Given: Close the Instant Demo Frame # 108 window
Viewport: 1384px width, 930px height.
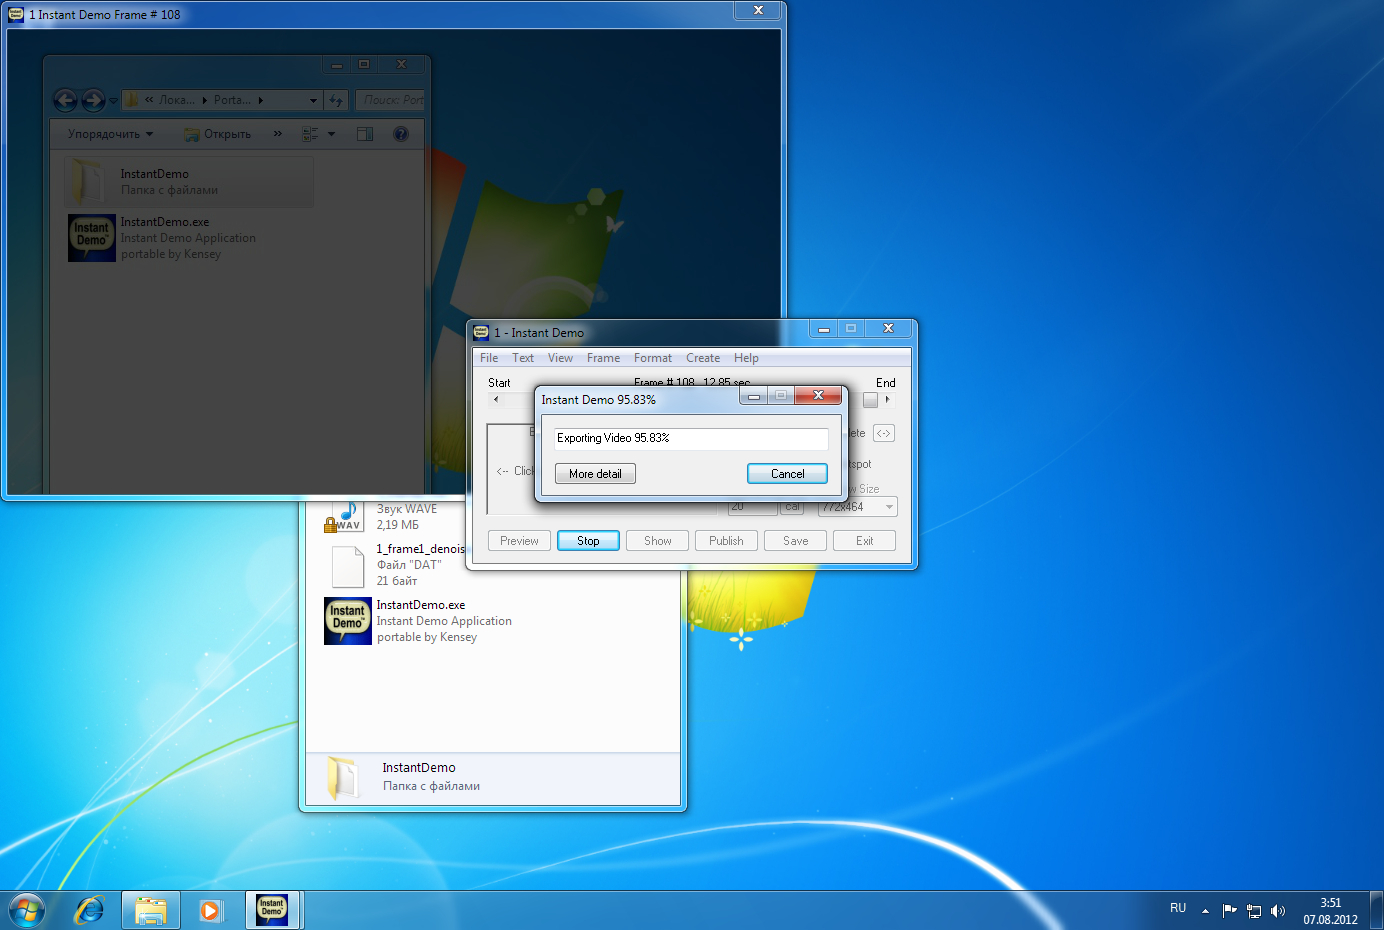Looking at the screenshot, I should tap(758, 10).
